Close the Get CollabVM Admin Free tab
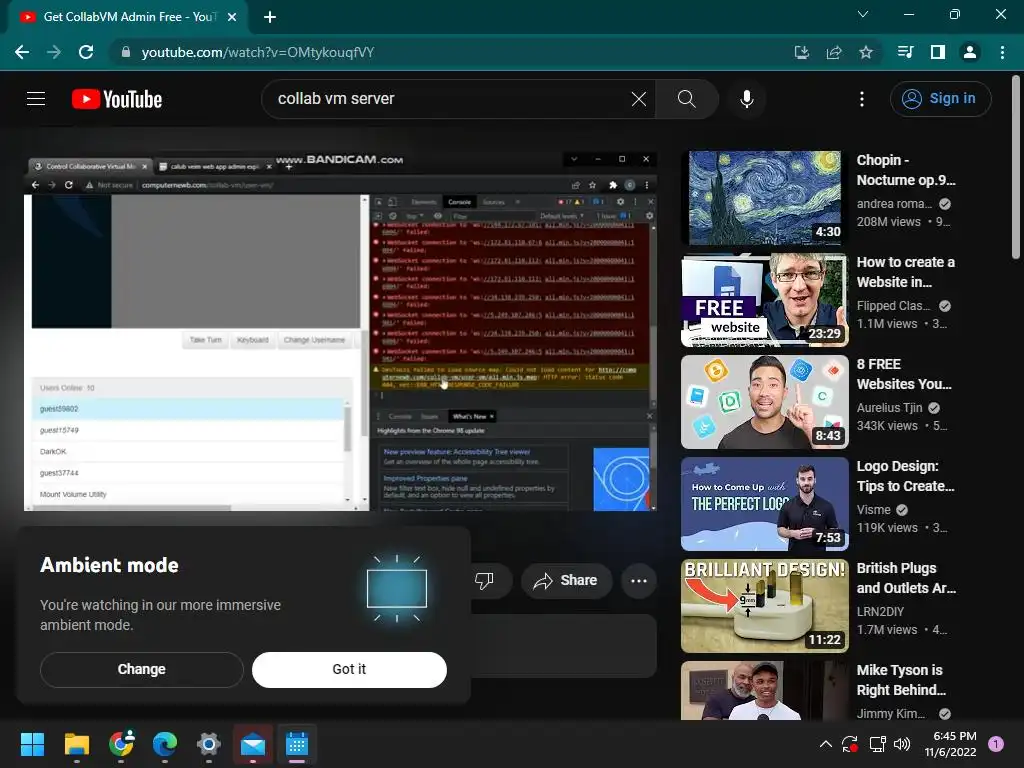 (232, 17)
